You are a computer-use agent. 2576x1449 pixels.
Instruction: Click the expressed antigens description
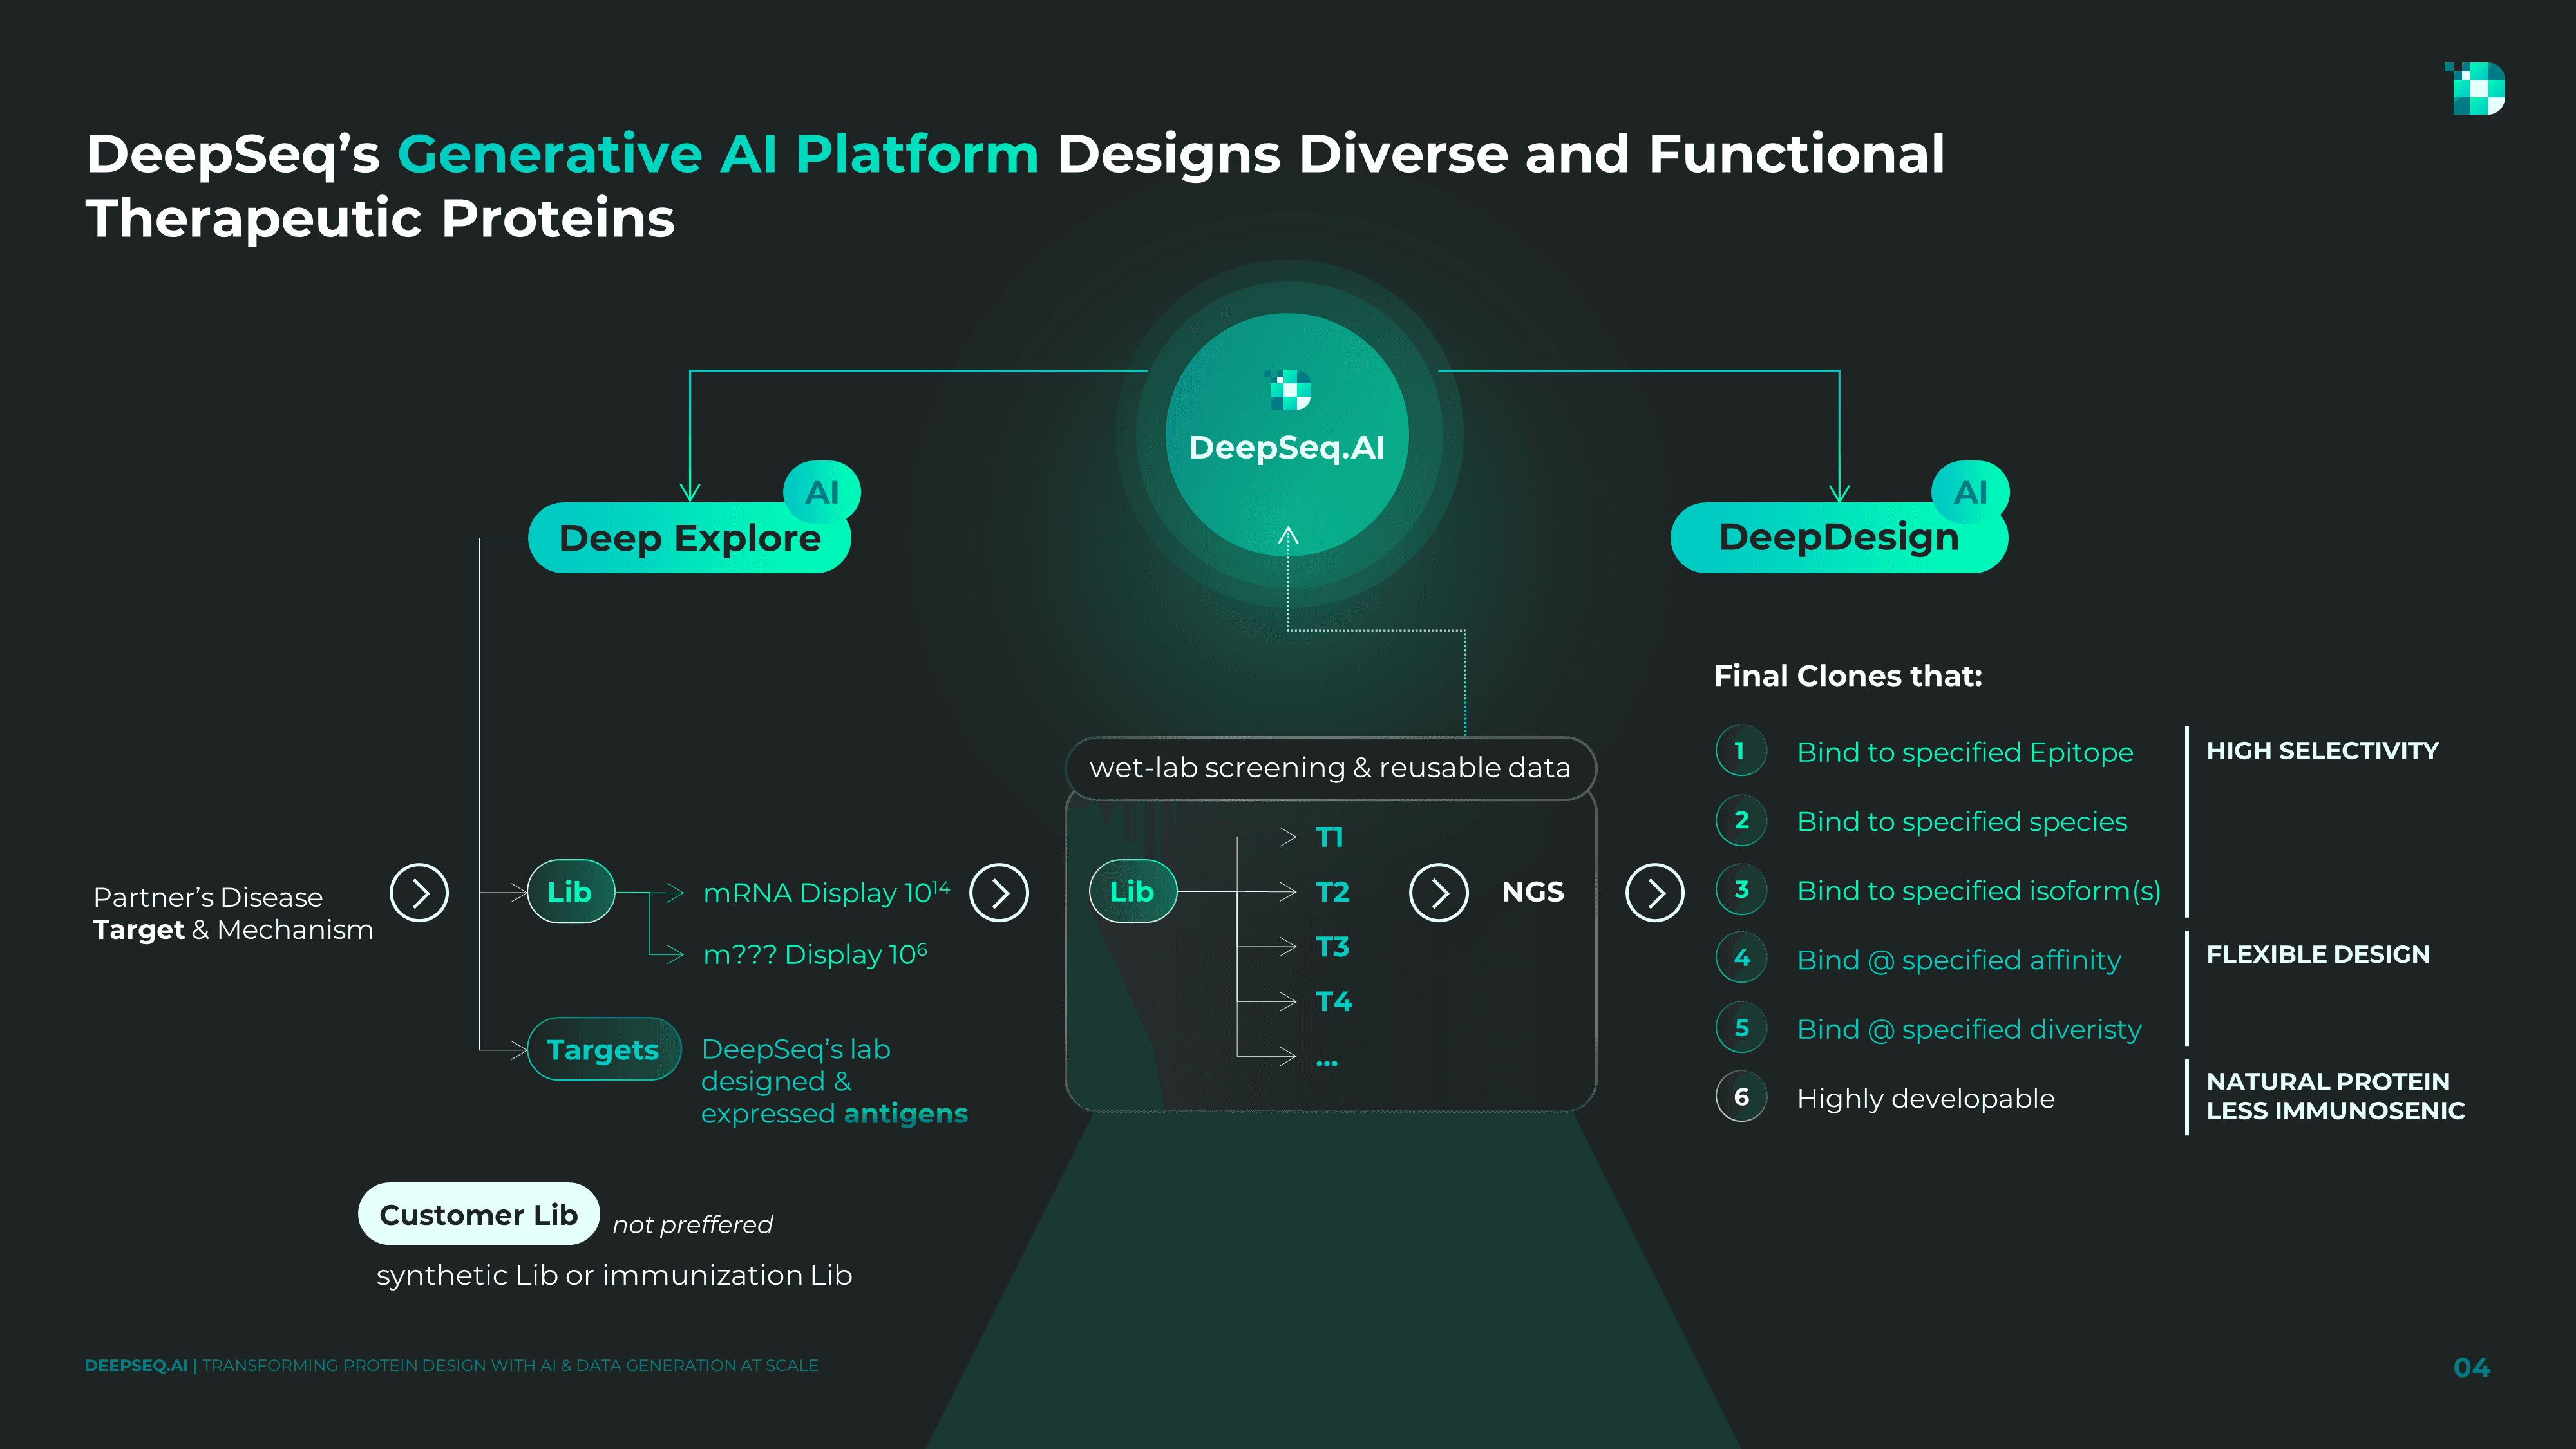point(834,1081)
